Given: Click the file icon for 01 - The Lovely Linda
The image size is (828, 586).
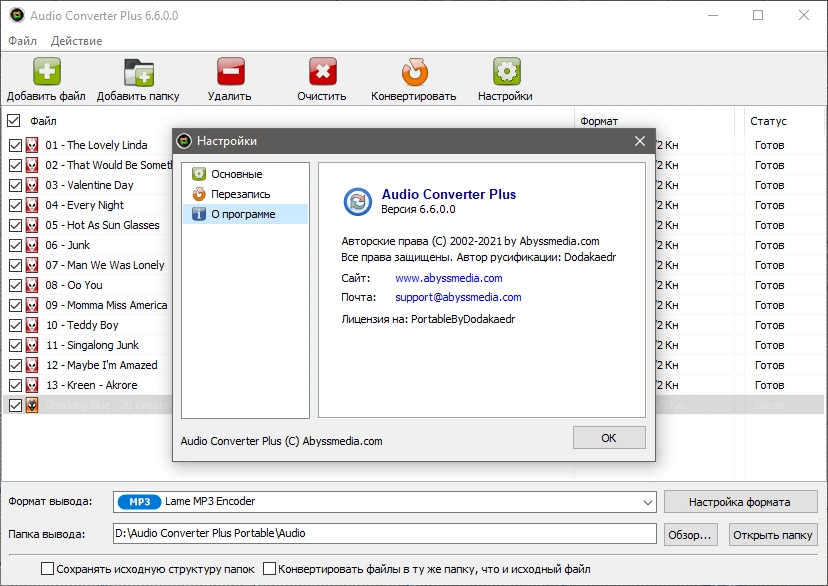Looking at the screenshot, I should 32,145.
